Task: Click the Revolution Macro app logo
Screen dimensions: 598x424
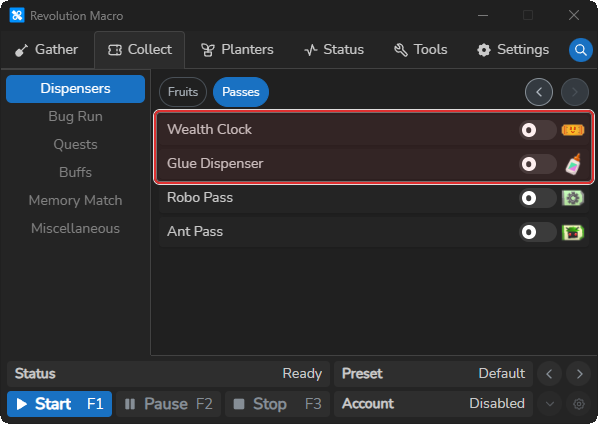Action: point(17,16)
